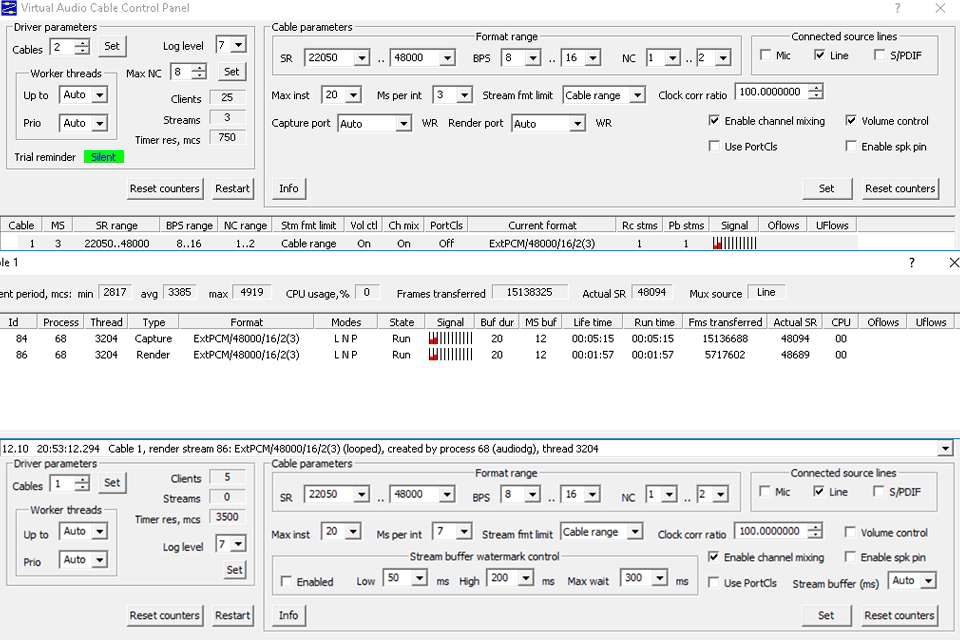Tick the Use PortCls checkbox in the upper panel
Image resolution: width=960 pixels, height=640 pixels.
(715, 147)
